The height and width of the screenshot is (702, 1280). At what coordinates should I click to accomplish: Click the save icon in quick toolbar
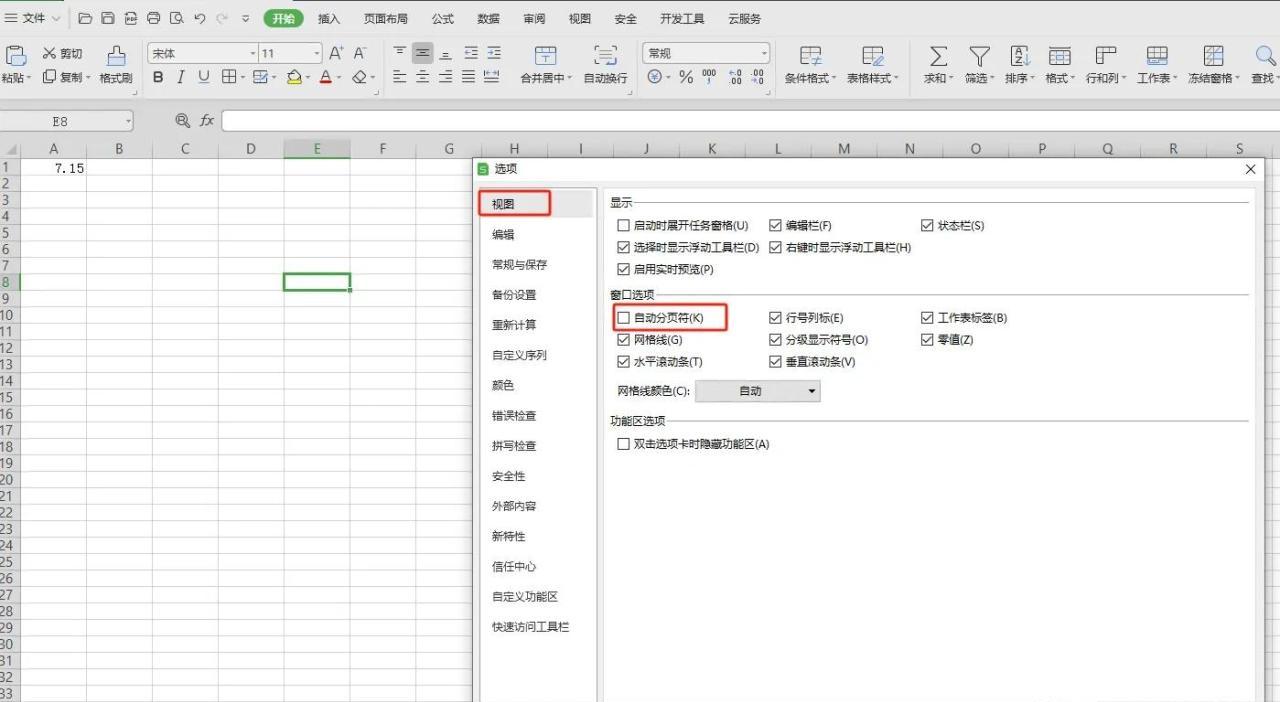tap(108, 18)
